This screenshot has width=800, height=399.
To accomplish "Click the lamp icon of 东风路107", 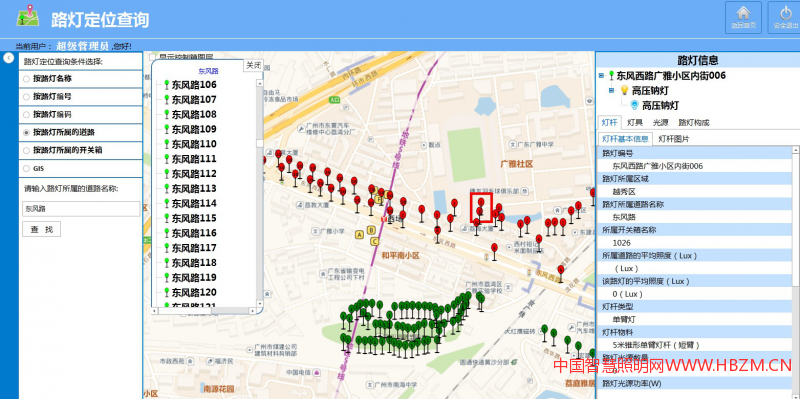I will 166,99.
